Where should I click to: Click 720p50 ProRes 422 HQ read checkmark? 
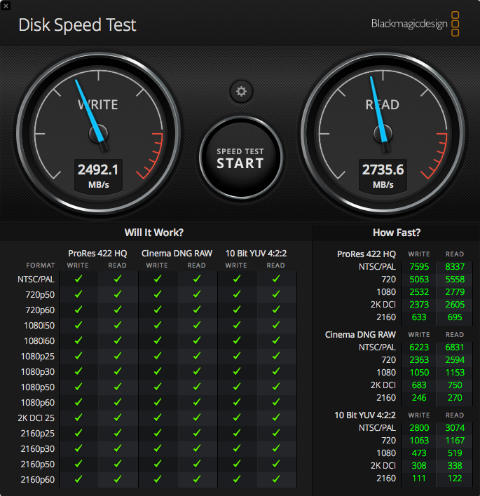tap(117, 294)
